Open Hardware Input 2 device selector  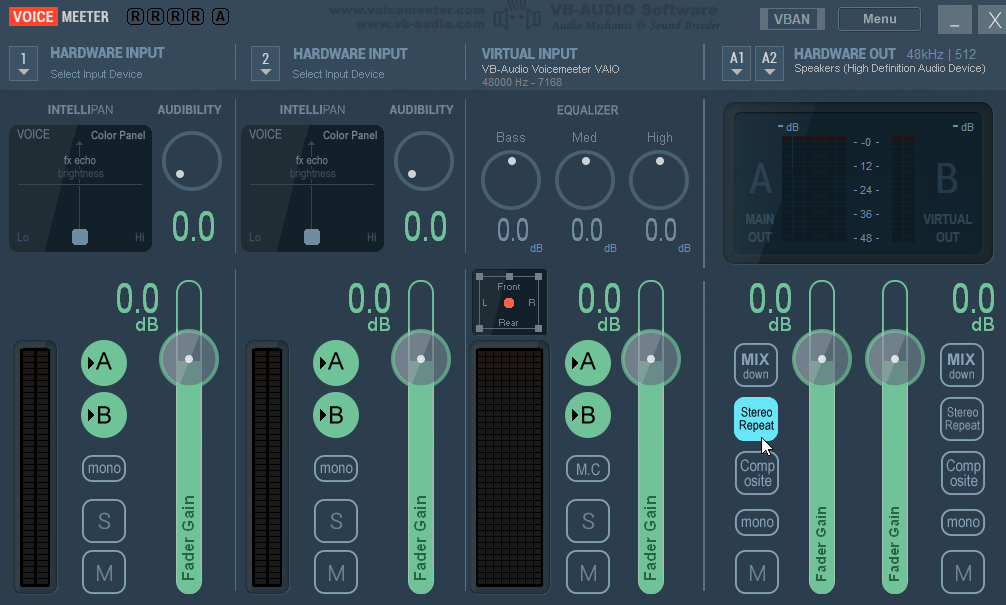(265, 64)
